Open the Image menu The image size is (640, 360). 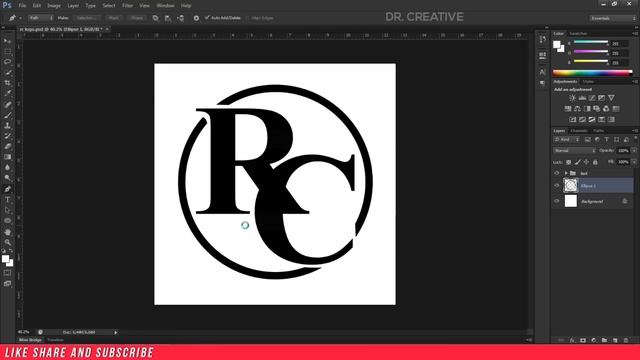coord(53,6)
